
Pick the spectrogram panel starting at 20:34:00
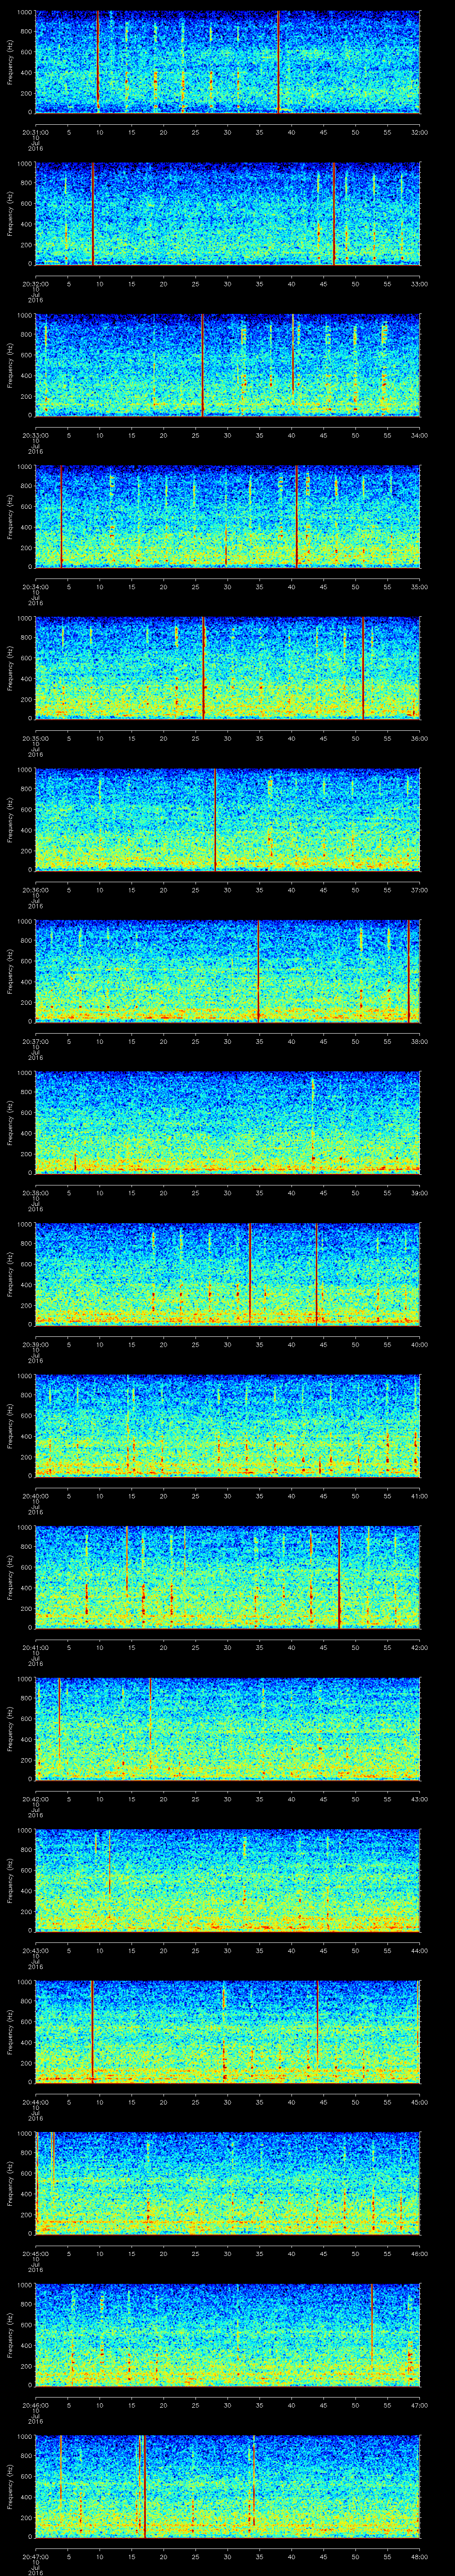click(x=228, y=517)
